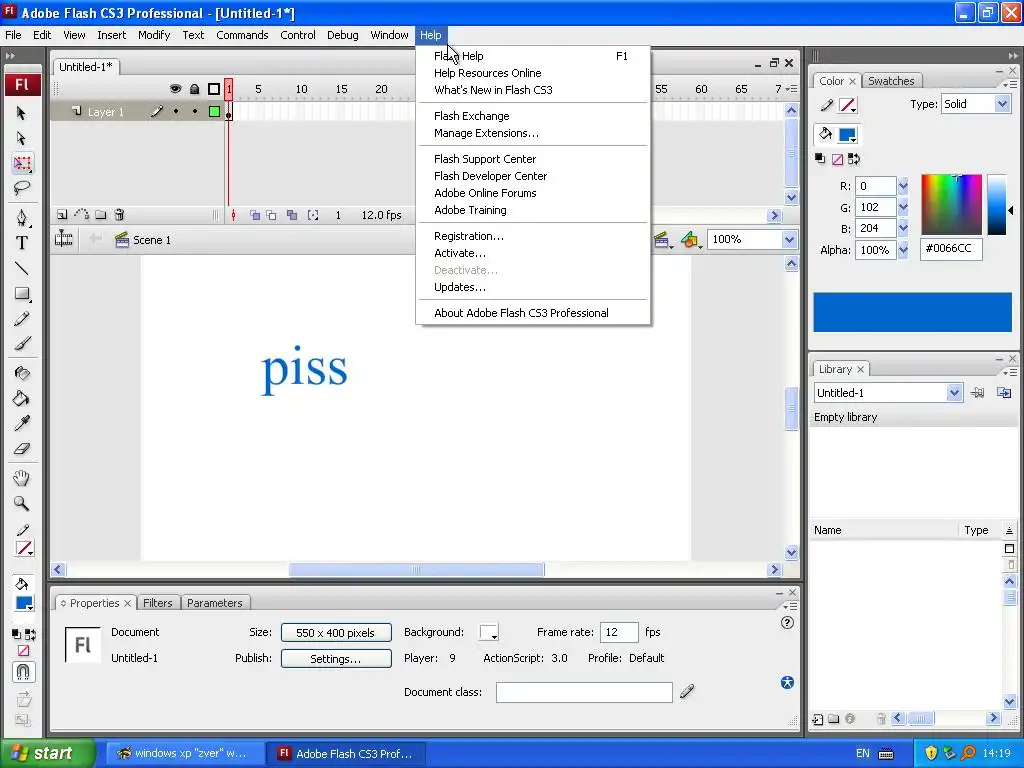Click the Delete Layer trash icon
1024x768 pixels.
[119, 214]
